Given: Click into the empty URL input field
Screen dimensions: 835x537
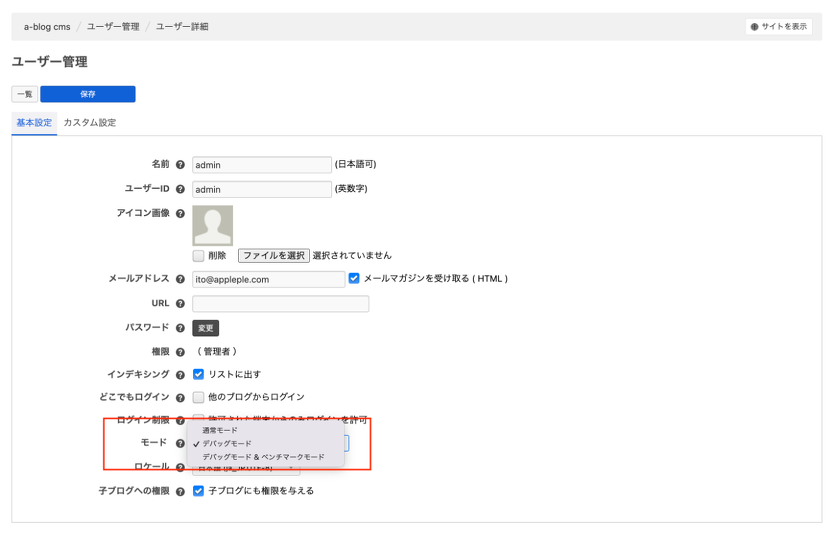Looking at the screenshot, I should [280, 304].
